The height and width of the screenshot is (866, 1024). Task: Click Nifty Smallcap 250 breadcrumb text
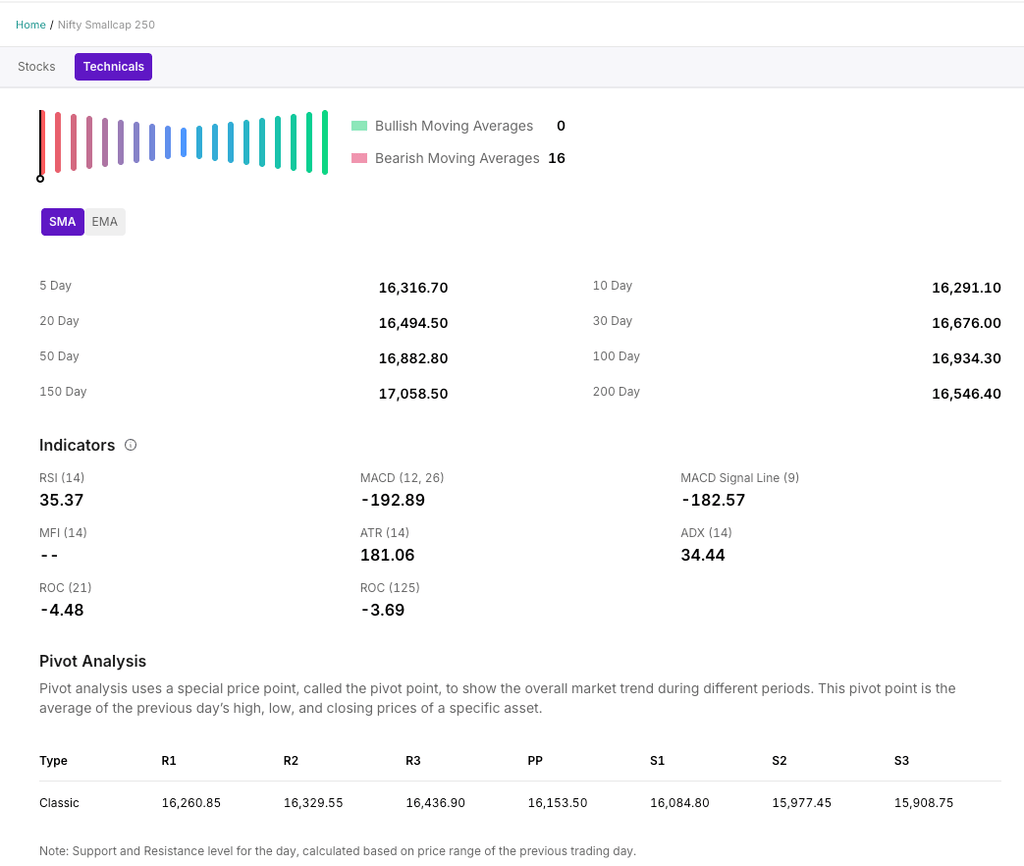(x=107, y=24)
